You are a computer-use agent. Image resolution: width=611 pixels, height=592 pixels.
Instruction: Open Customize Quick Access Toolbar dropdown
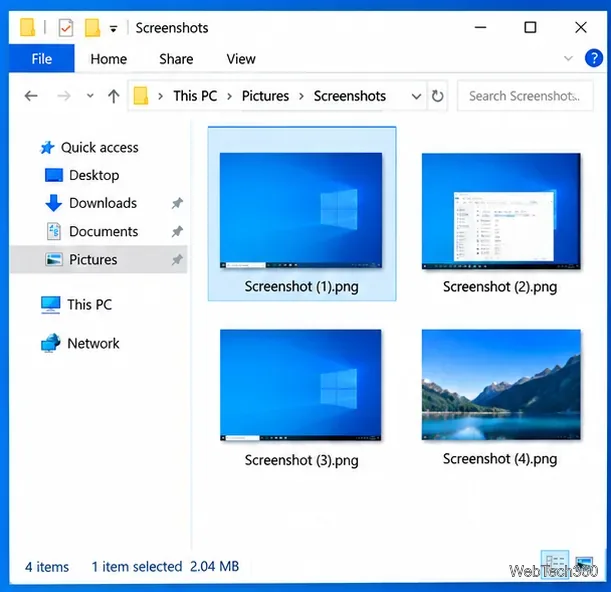pos(113,28)
